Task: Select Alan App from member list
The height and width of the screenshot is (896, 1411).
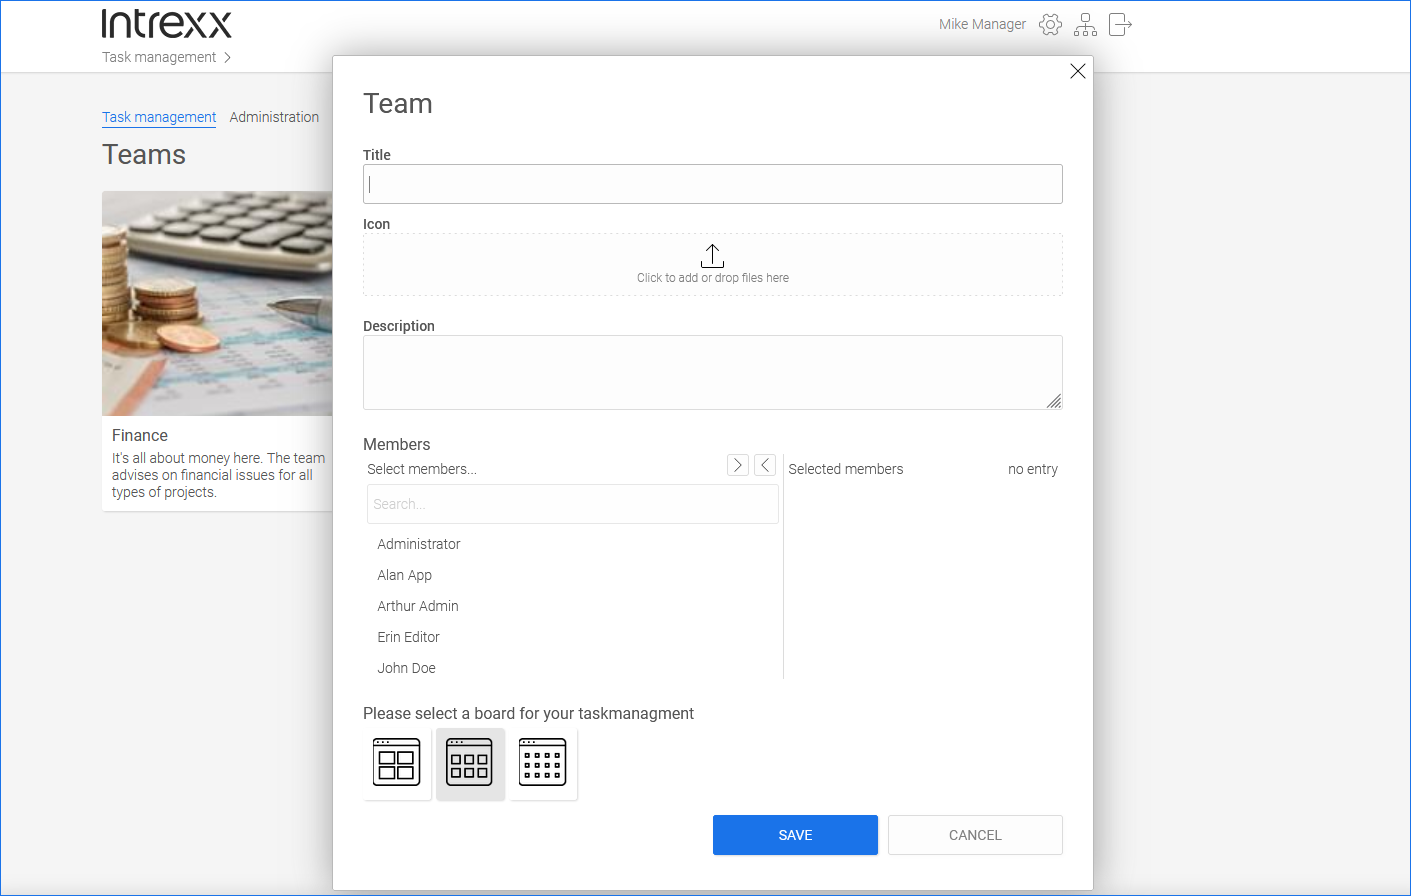Action: point(405,575)
